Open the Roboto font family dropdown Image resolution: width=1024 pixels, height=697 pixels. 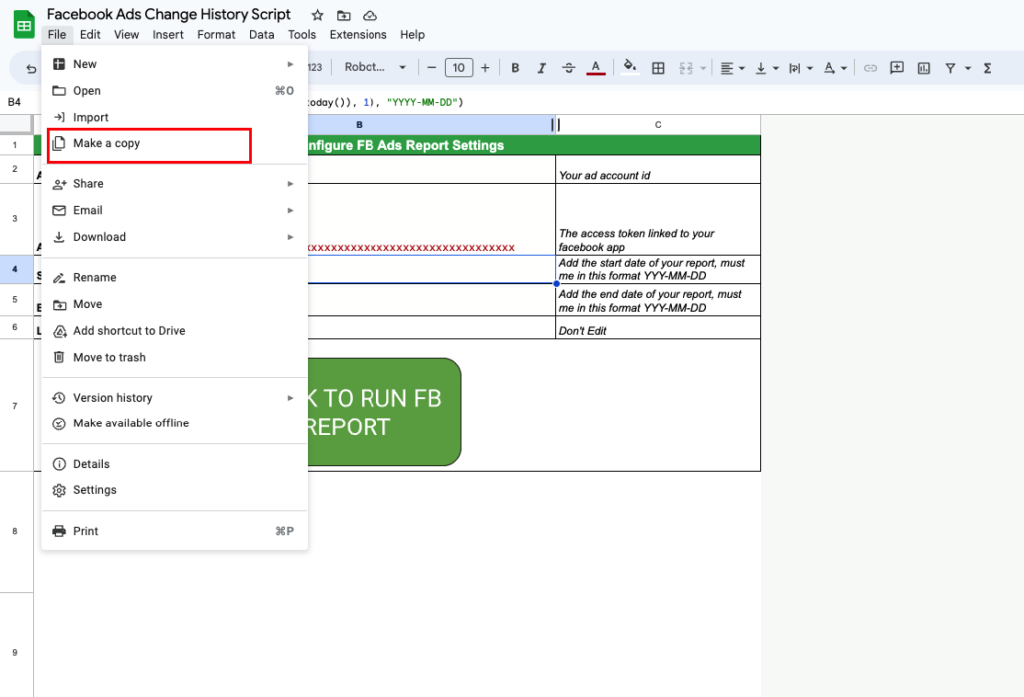pyautogui.click(x=375, y=67)
